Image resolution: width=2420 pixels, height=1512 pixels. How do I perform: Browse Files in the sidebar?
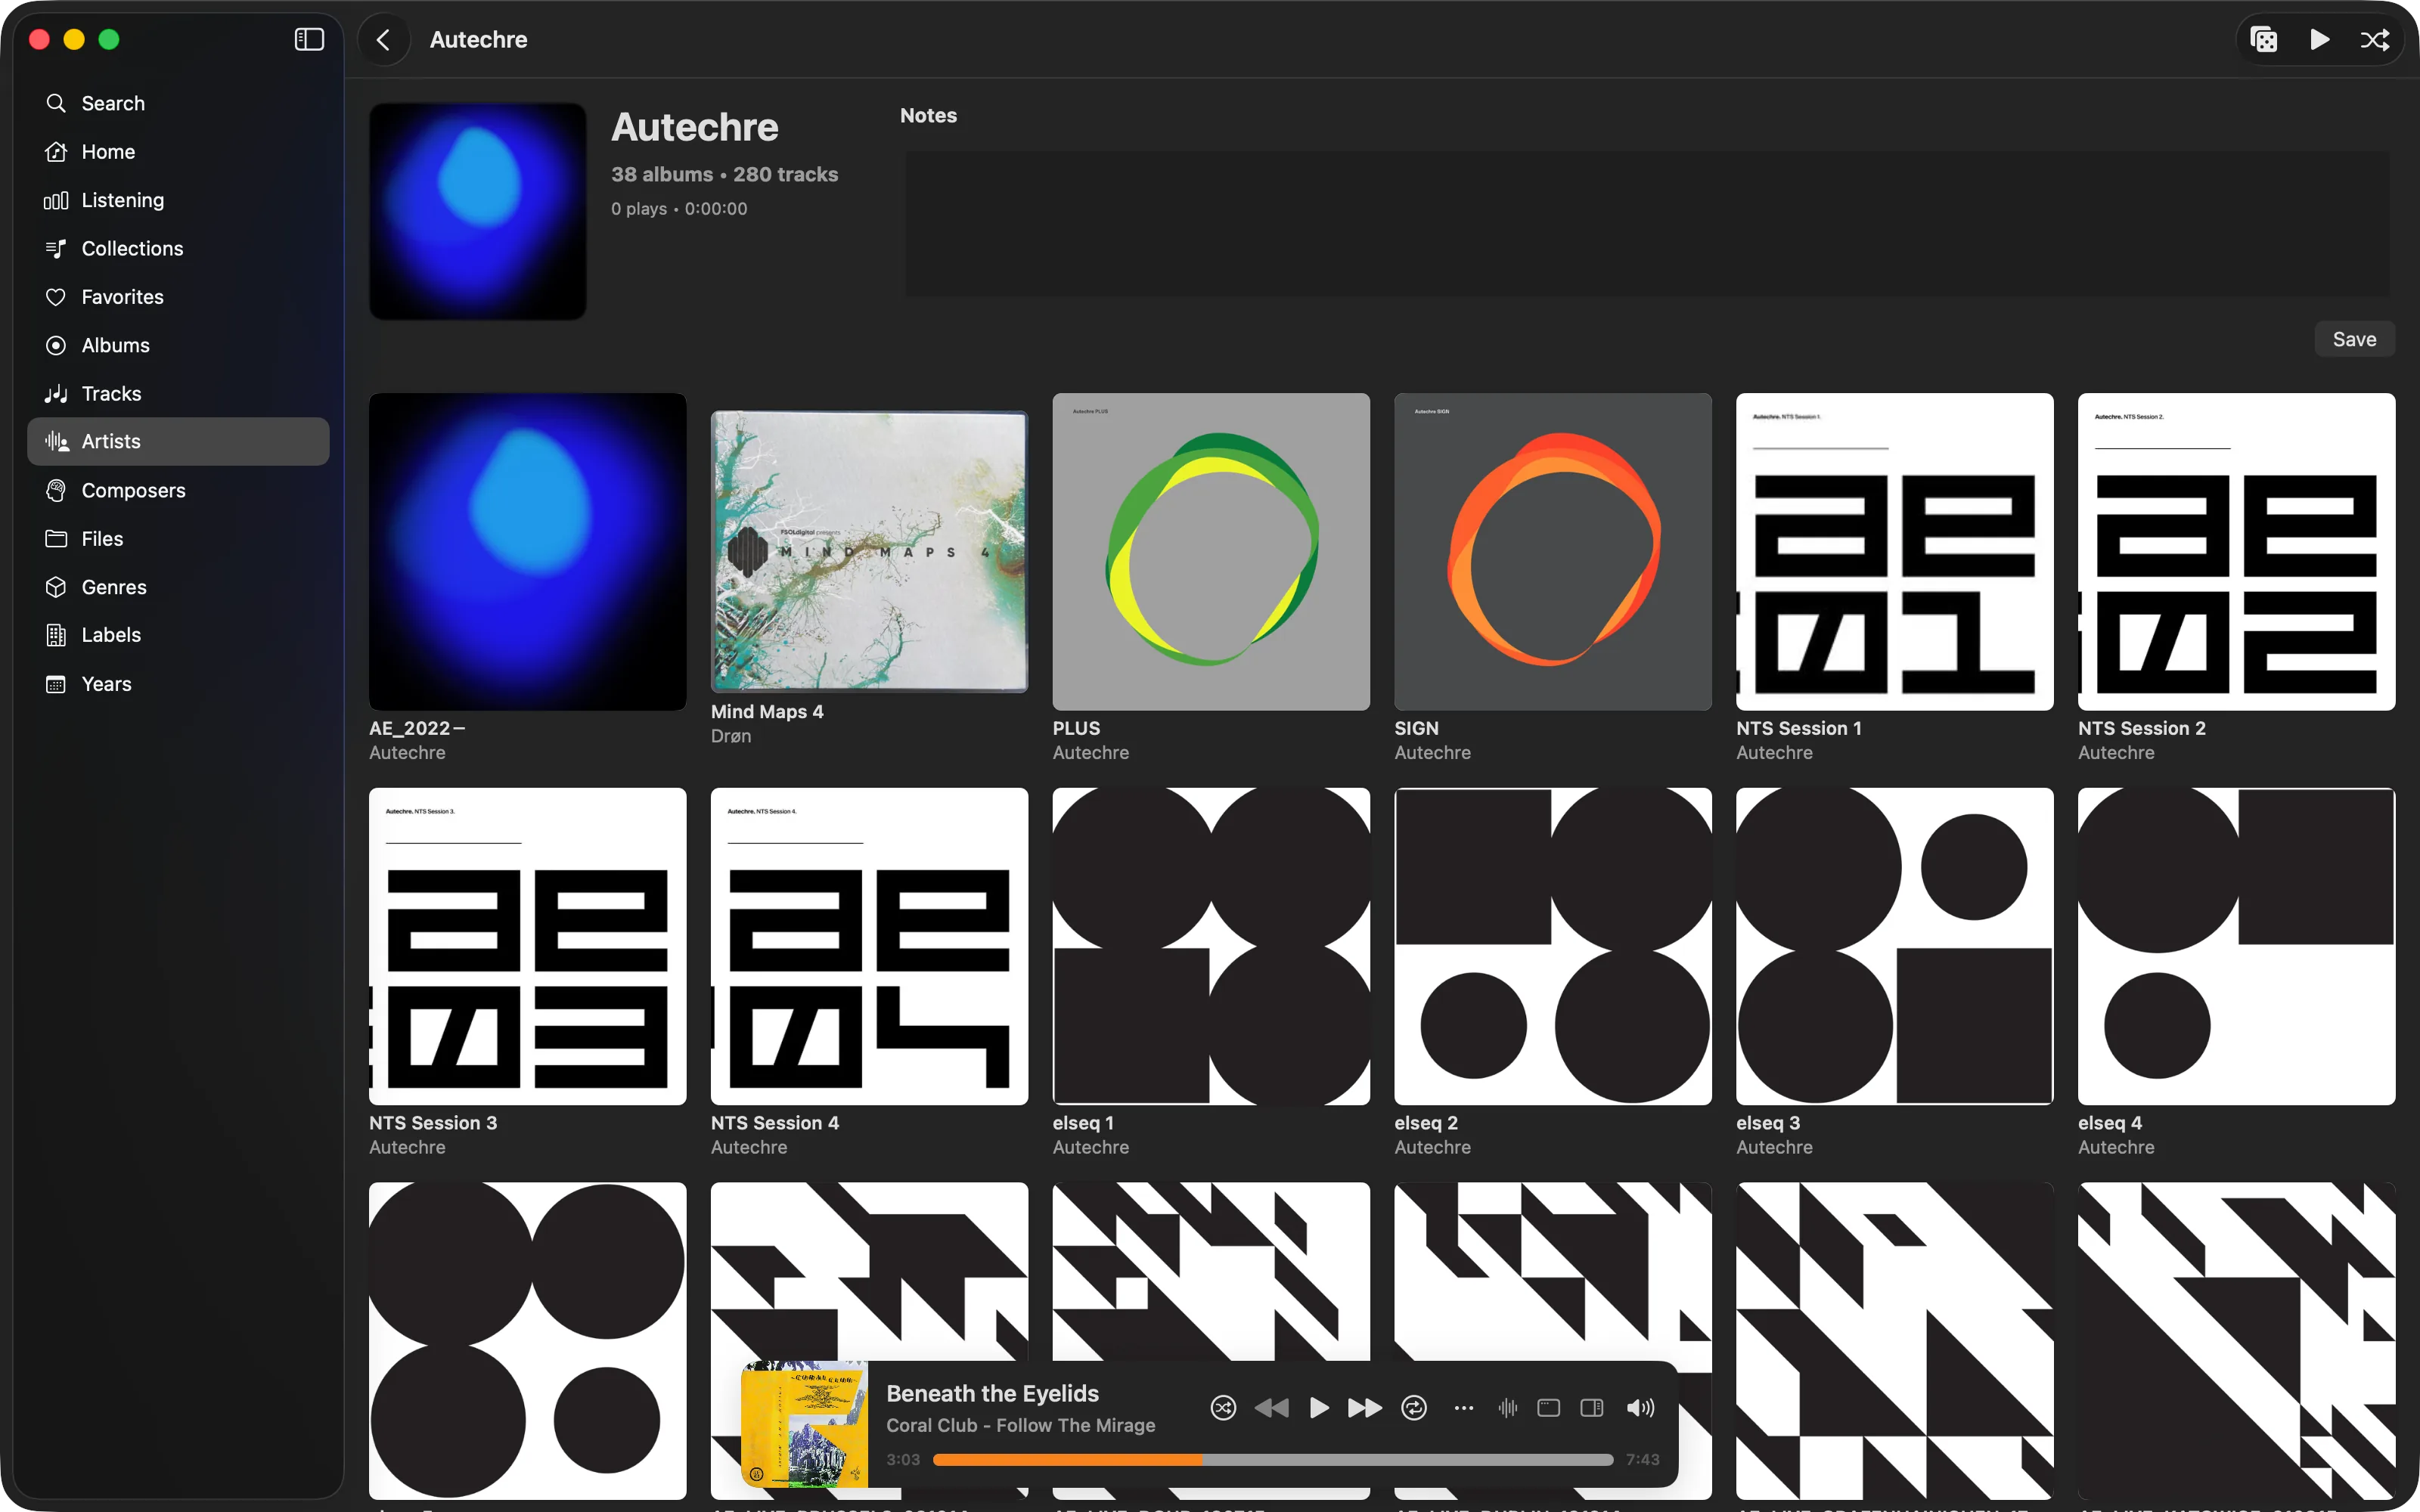coord(178,539)
